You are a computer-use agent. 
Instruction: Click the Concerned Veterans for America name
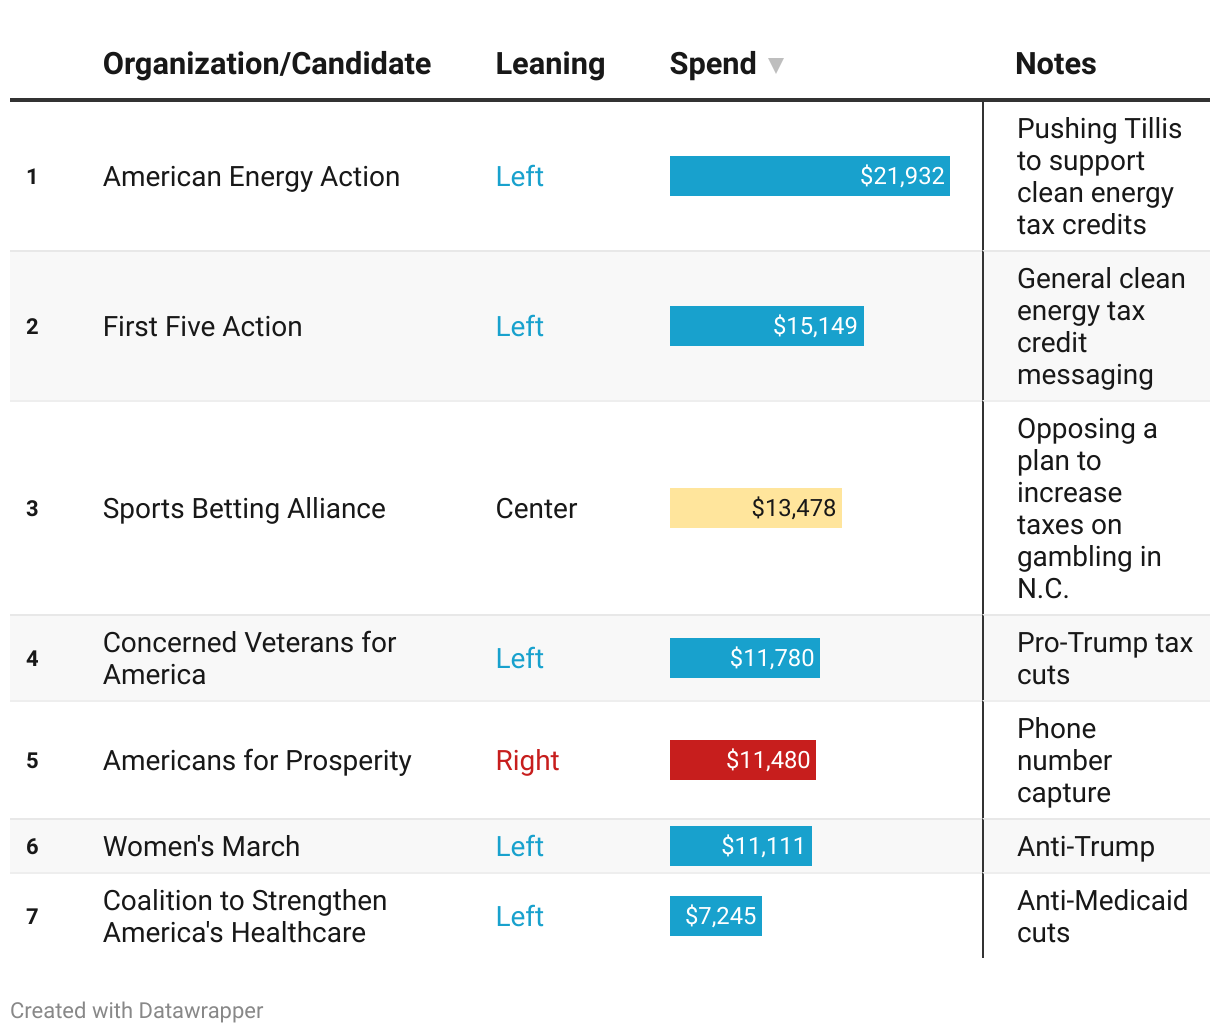(249, 658)
